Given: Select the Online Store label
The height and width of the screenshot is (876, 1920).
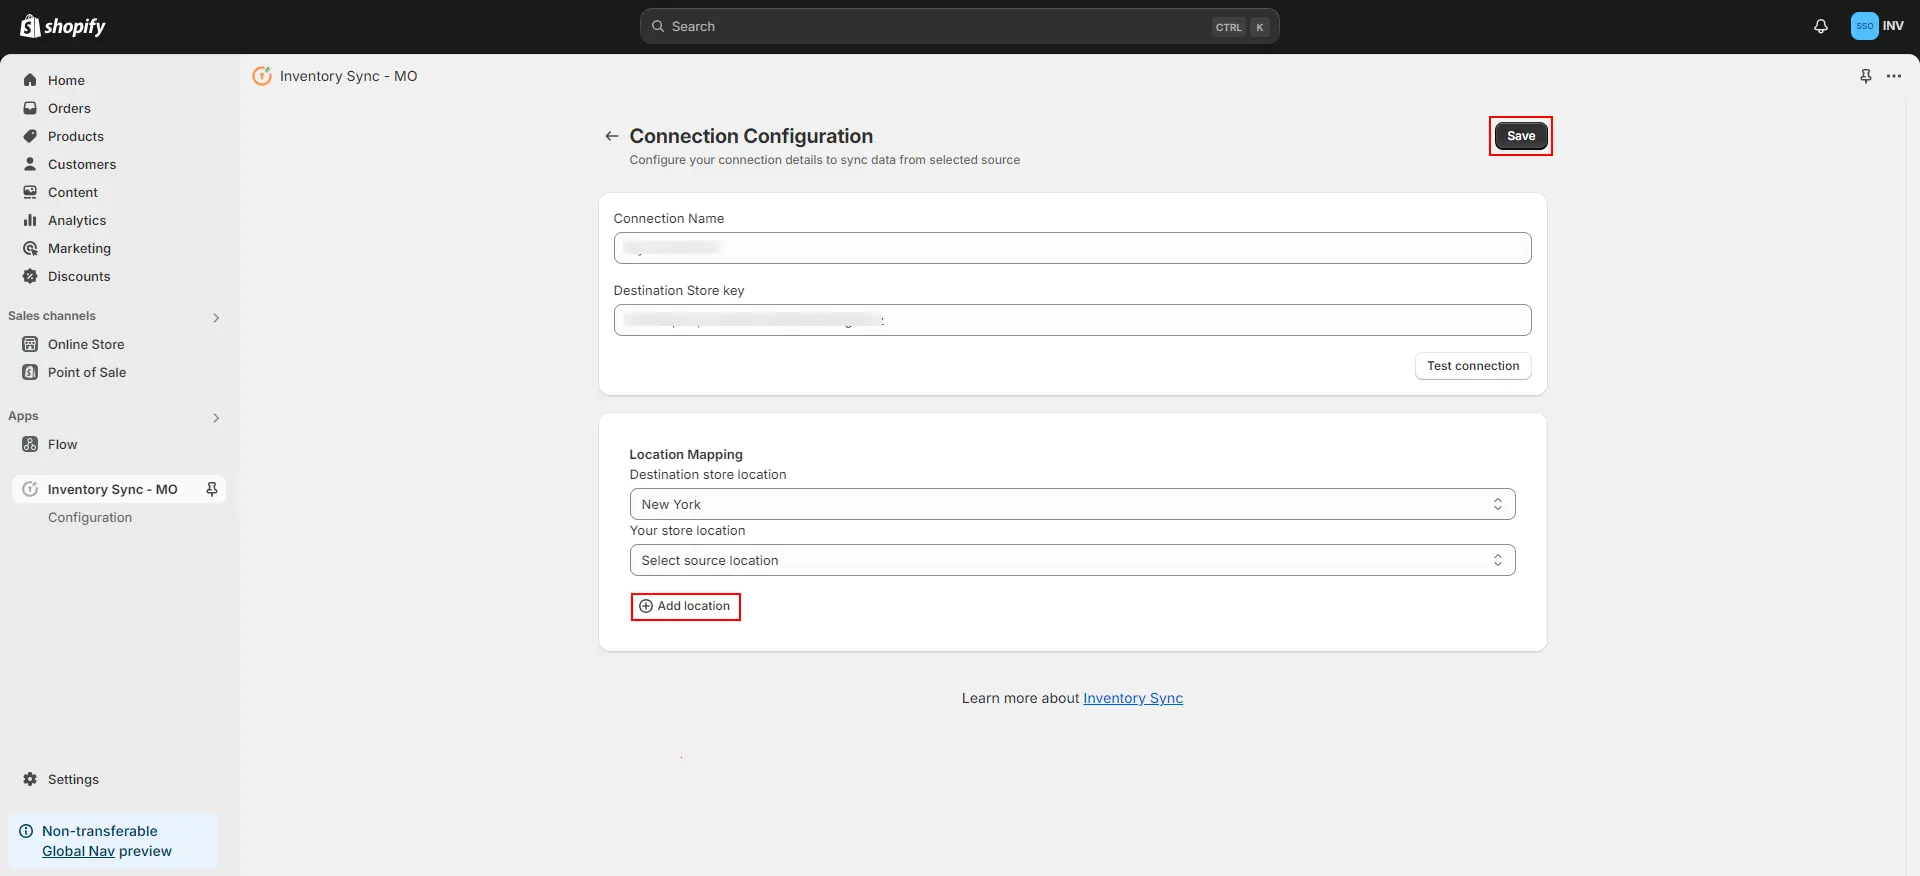Looking at the screenshot, I should coord(86,344).
